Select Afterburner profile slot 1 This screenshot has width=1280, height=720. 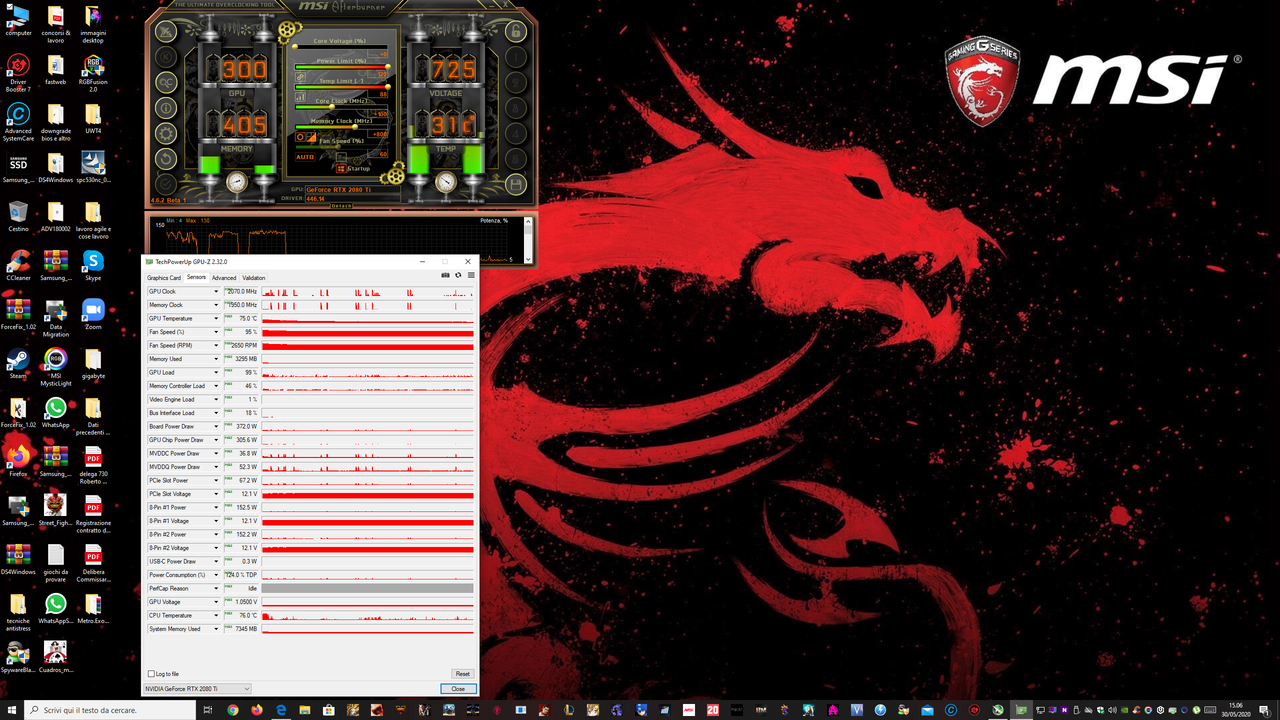point(516,57)
